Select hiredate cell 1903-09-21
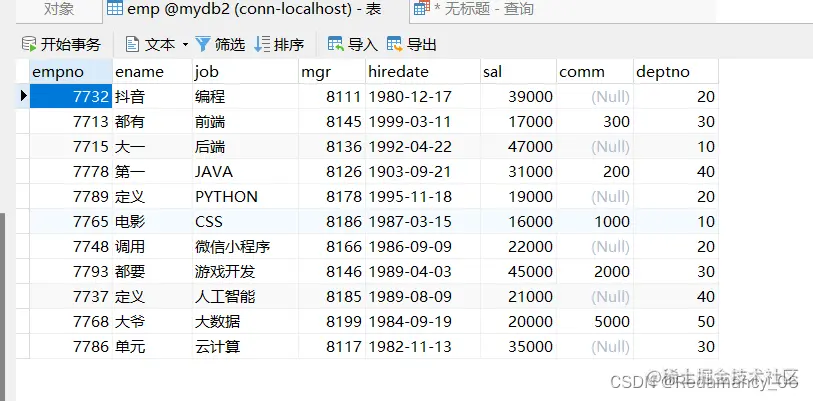 click(423, 171)
